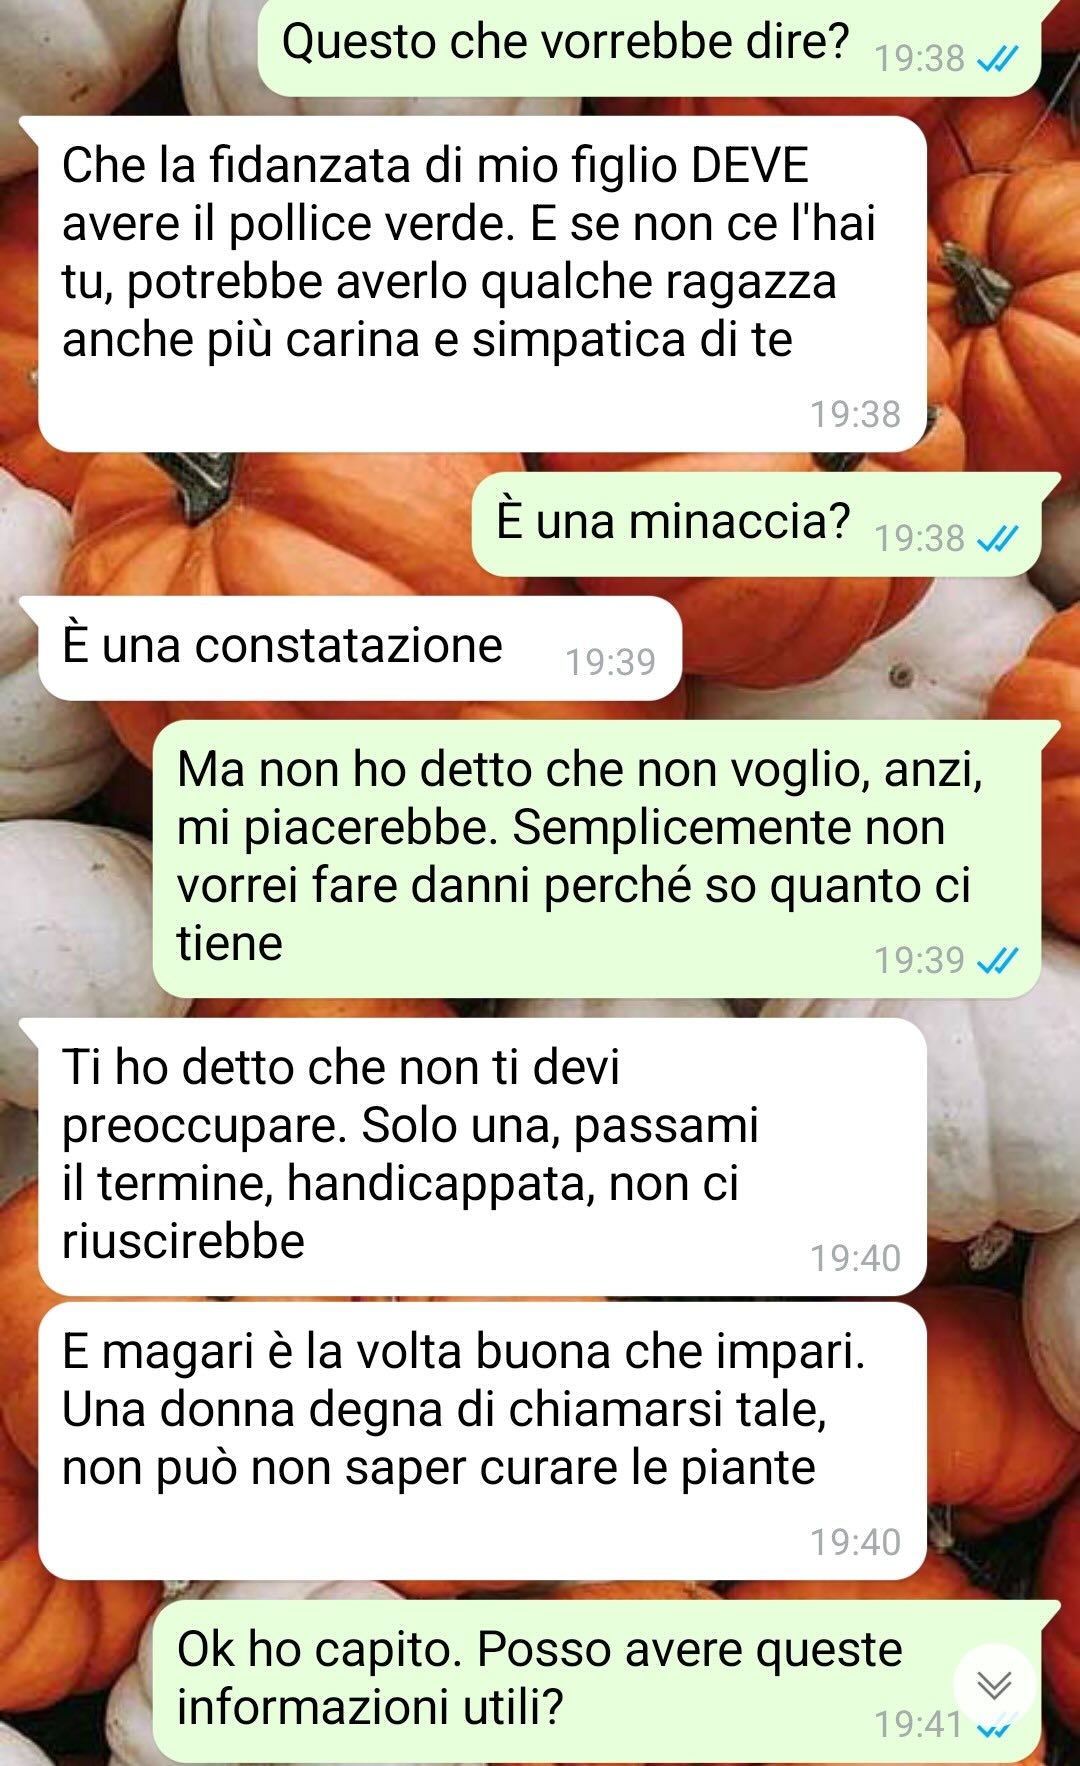This screenshot has height=1766, width=1080.
Task: Tap the scroll-to-bottom double chevron button
Action: tap(994, 1685)
